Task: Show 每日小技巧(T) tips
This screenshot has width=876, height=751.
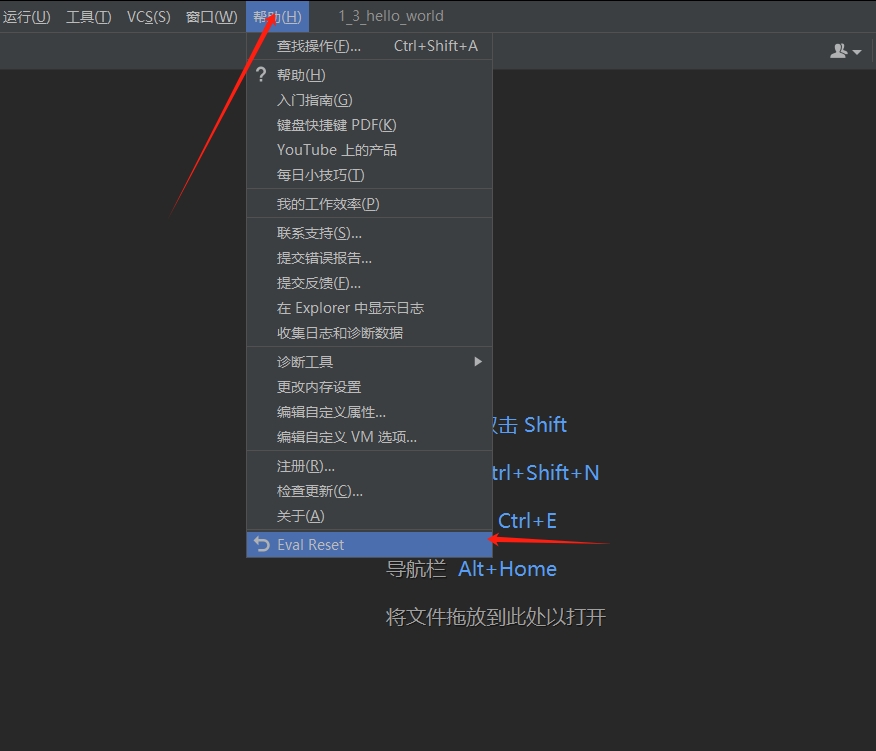Action: (x=320, y=175)
